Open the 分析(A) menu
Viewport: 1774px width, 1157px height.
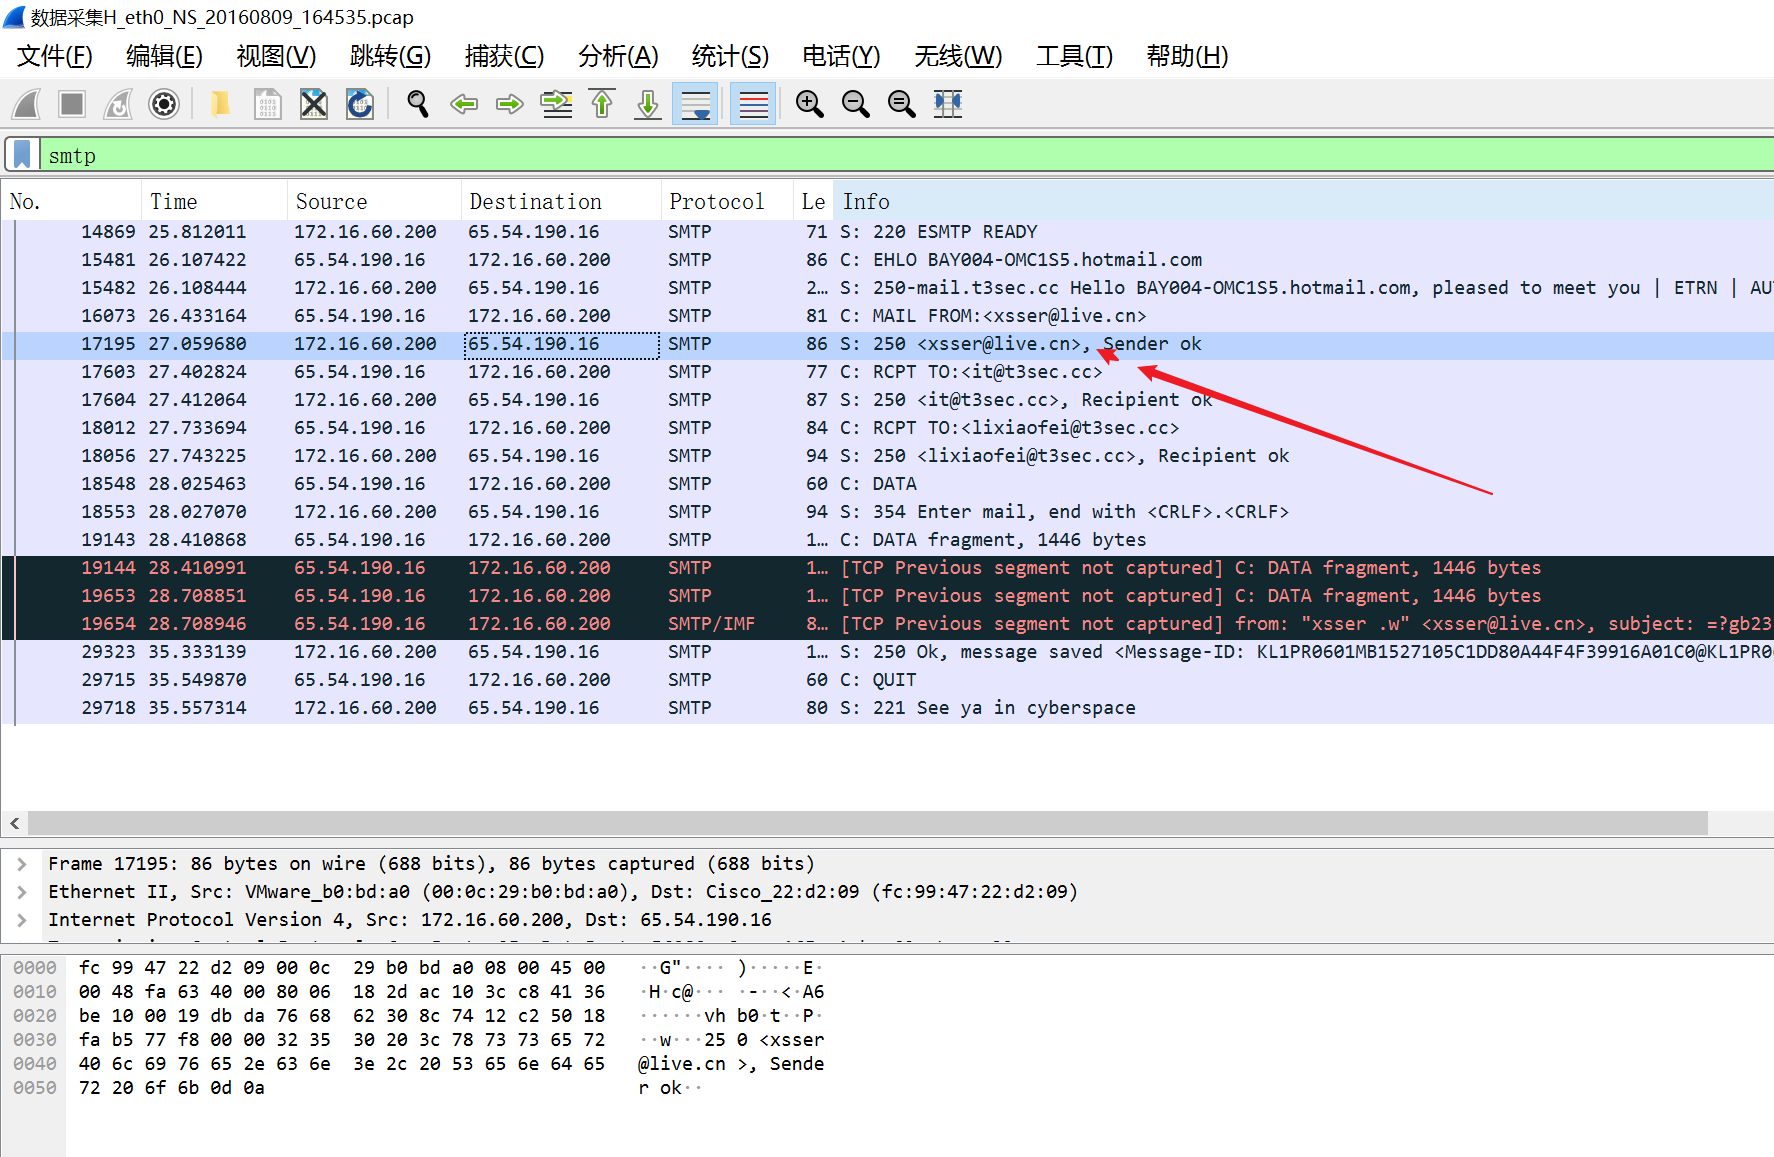tap(618, 56)
